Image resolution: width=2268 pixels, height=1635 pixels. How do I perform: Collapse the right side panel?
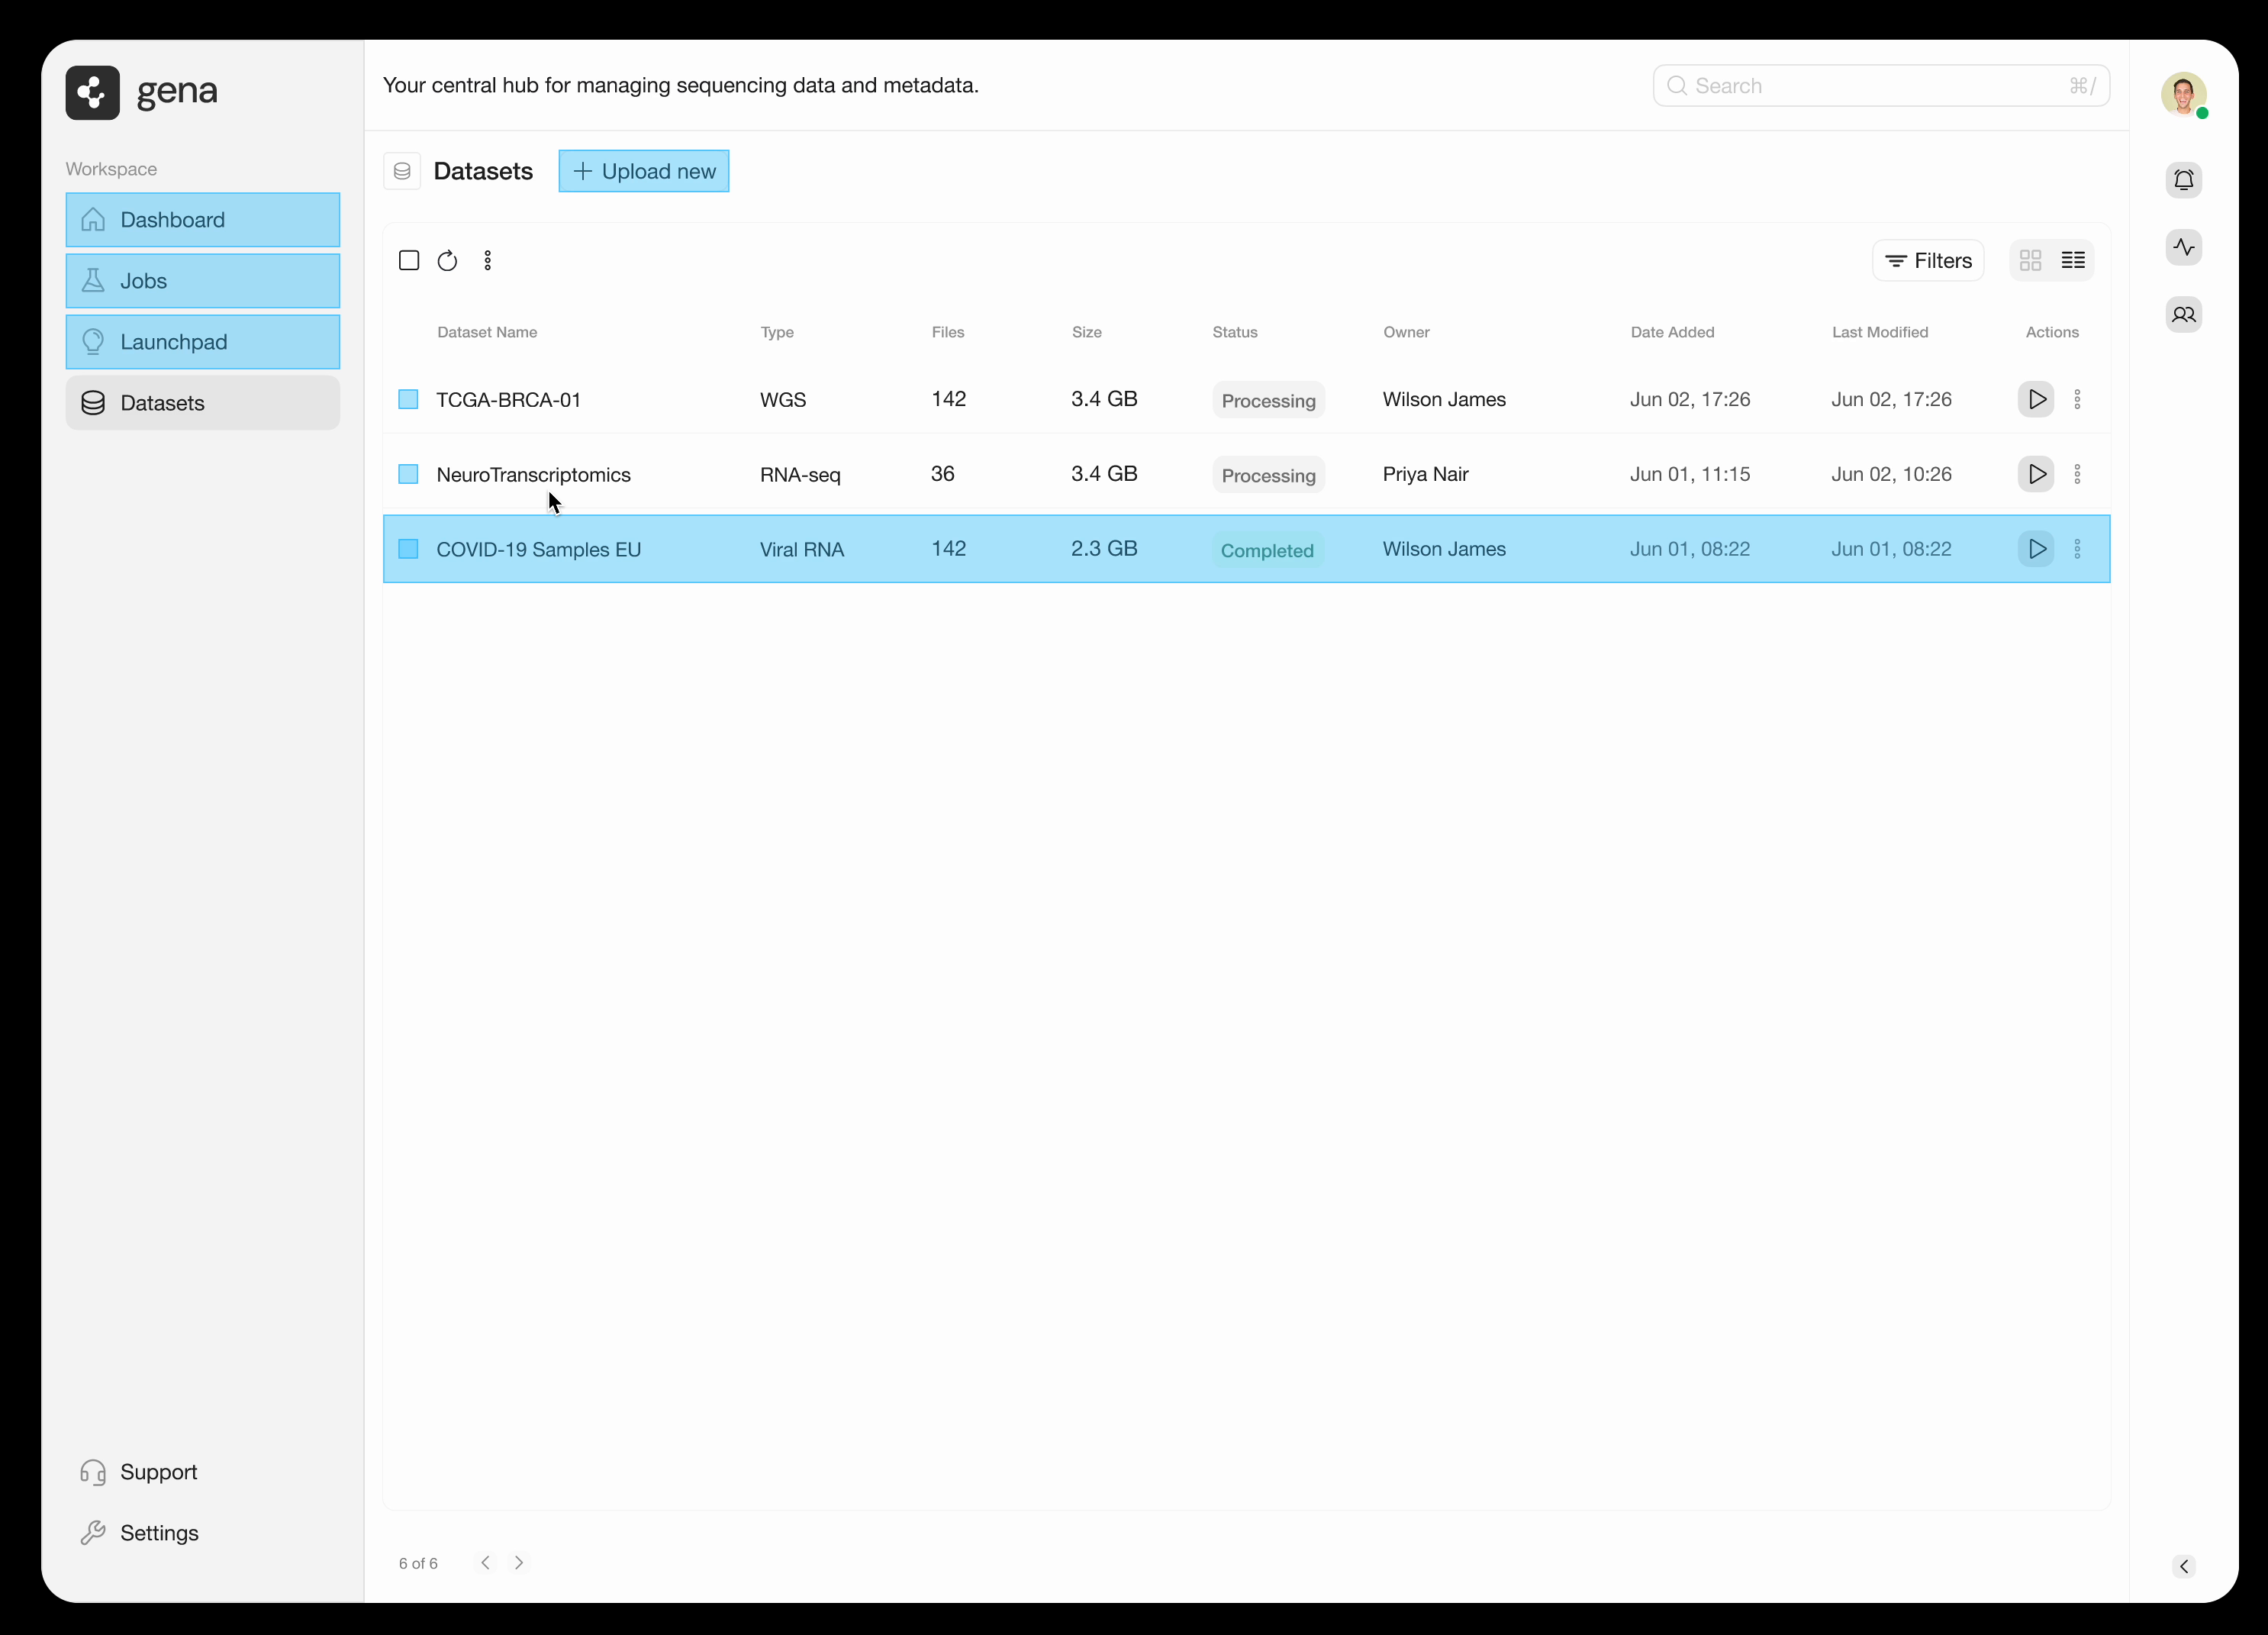[x=2184, y=1566]
